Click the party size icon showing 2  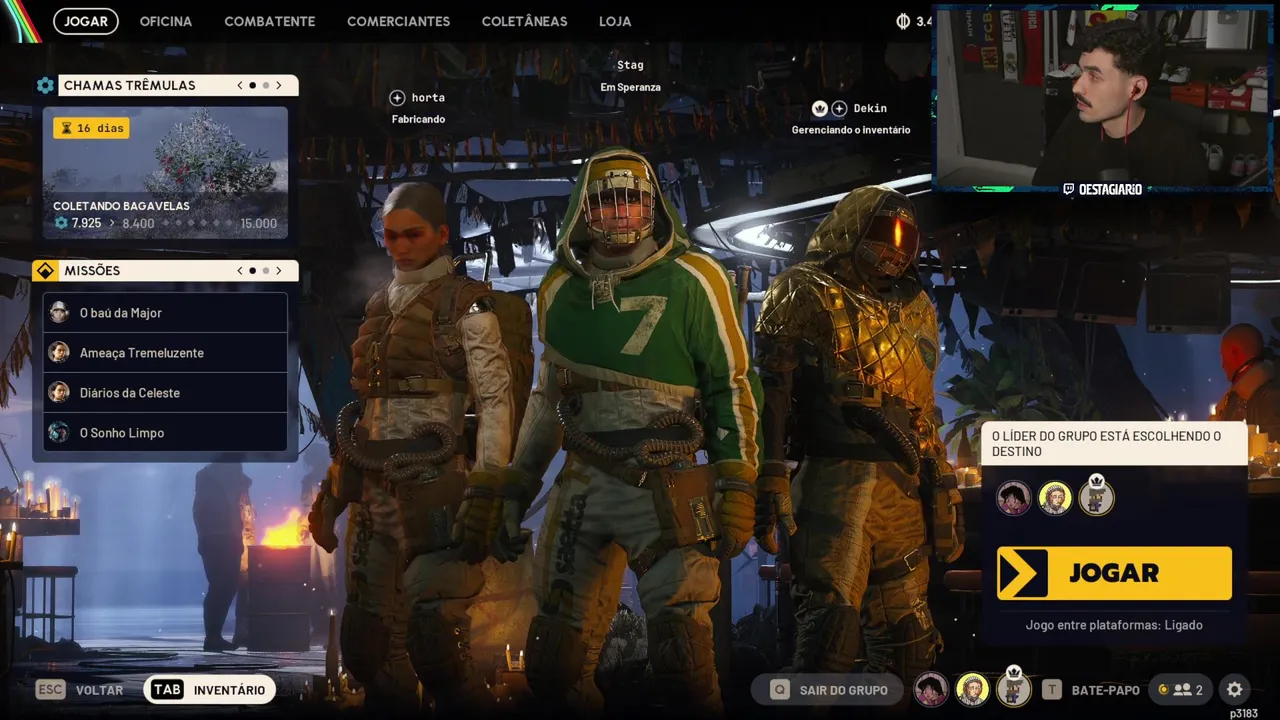(1181, 689)
